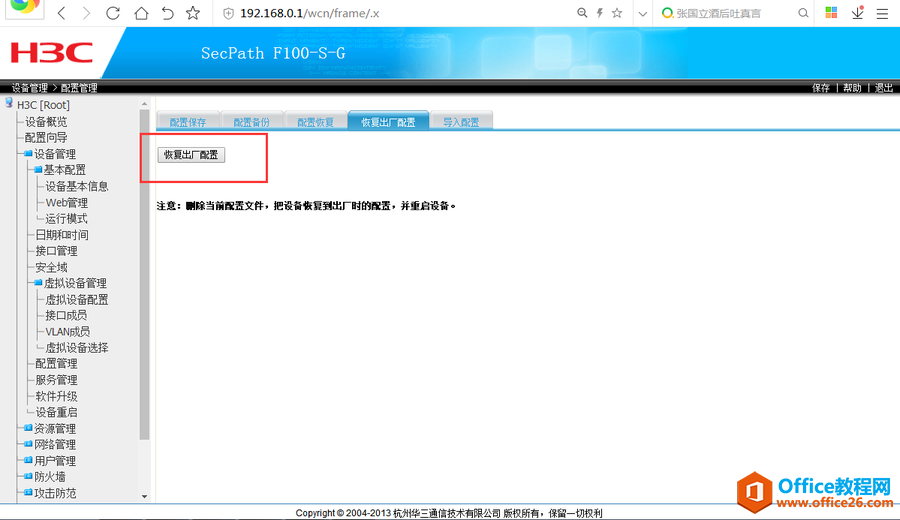Click 设备管理 in the breadcrumb bar
The height and width of the screenshot is (520, 900).
[30, 88]
